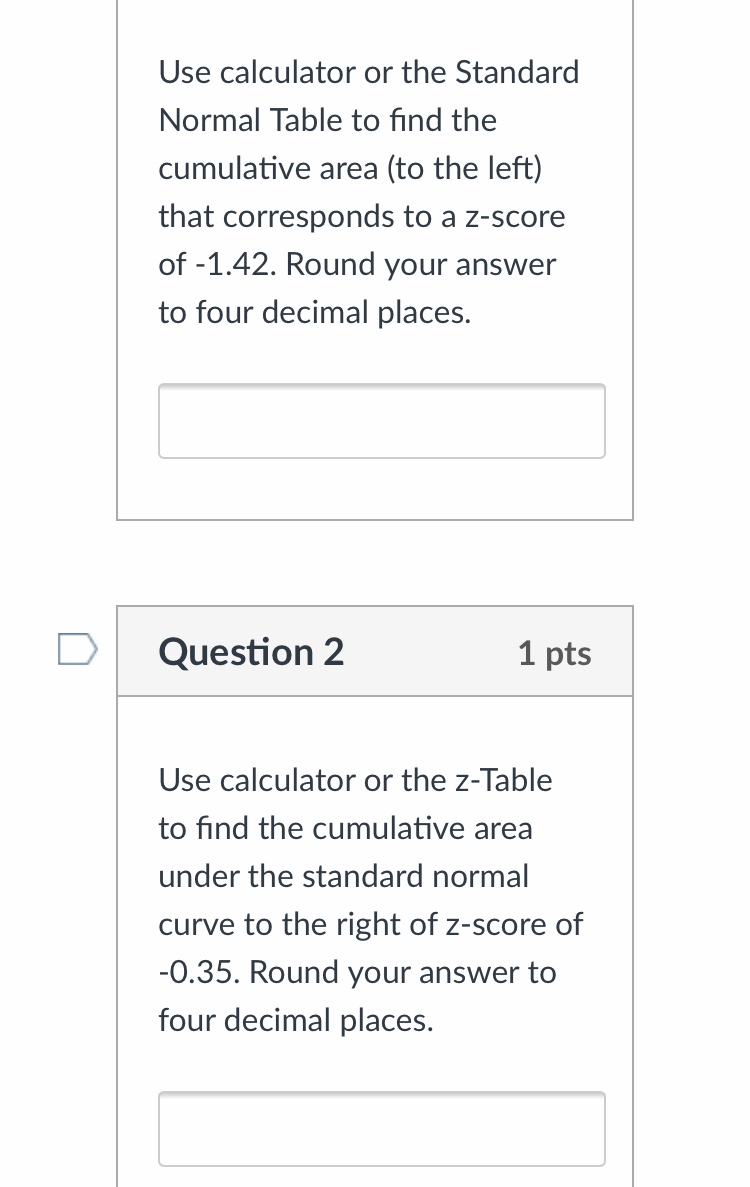Click "curve to the right of z-score of"

coord(370,924)
